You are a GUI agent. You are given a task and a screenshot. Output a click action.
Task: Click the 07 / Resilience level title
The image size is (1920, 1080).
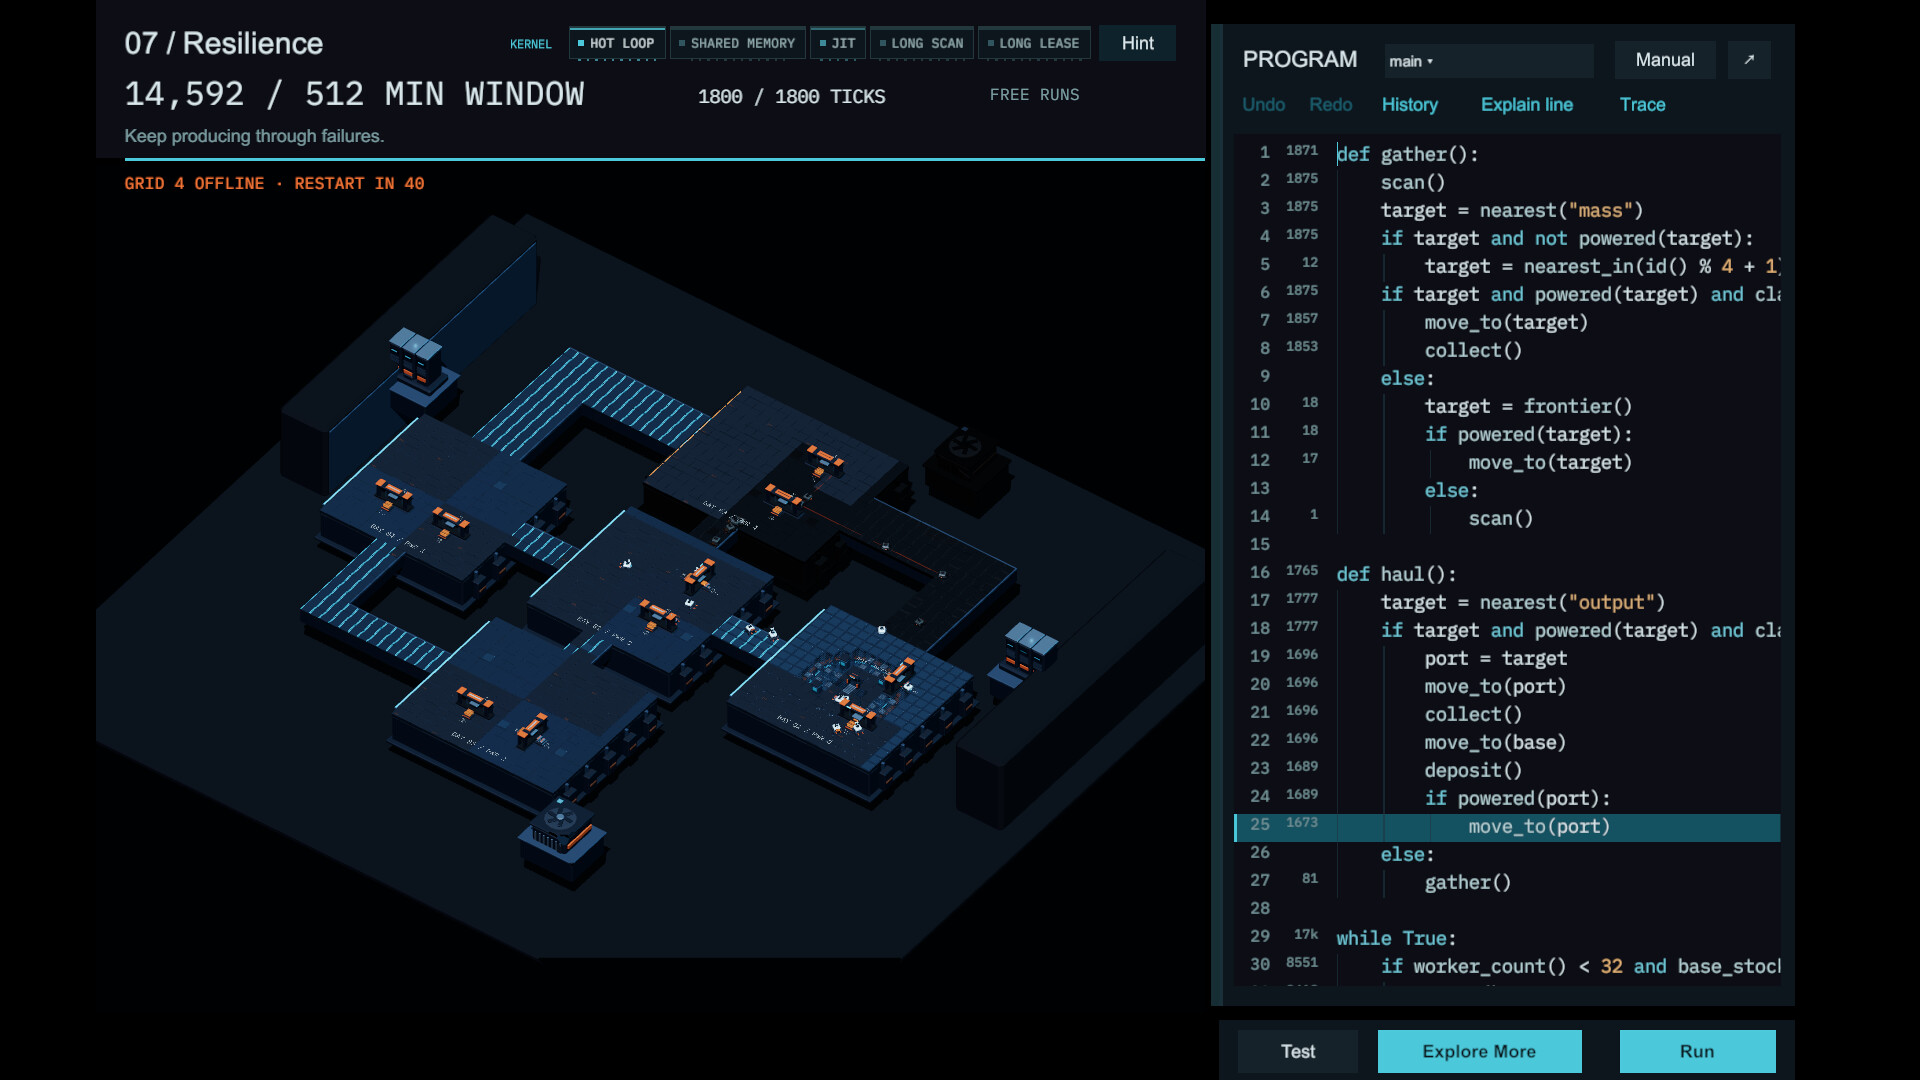click(223, 43)
